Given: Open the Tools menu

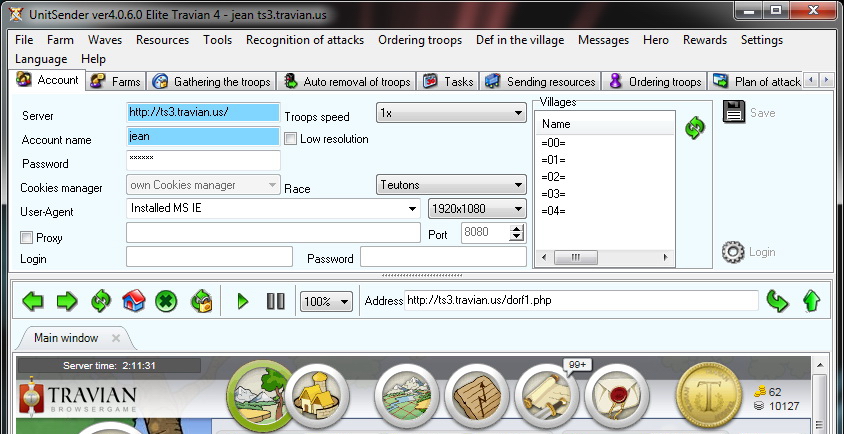Looking at the screenshot, I should pos(217,40).
